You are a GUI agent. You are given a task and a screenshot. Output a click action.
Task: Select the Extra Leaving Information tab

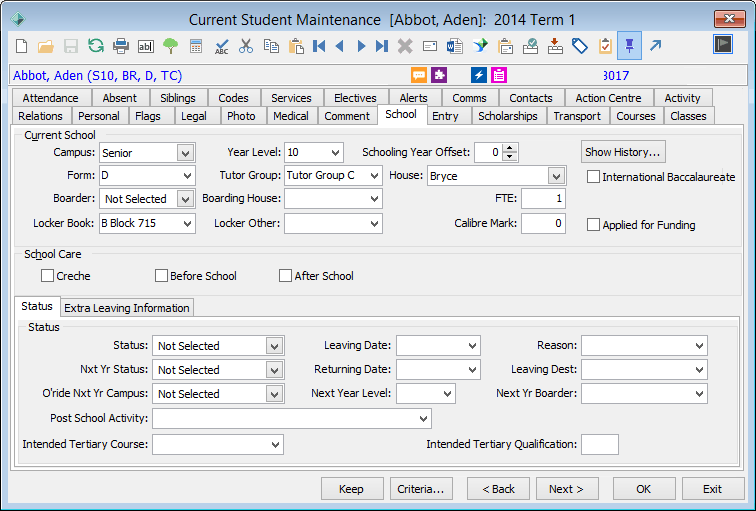pos(127,308)
